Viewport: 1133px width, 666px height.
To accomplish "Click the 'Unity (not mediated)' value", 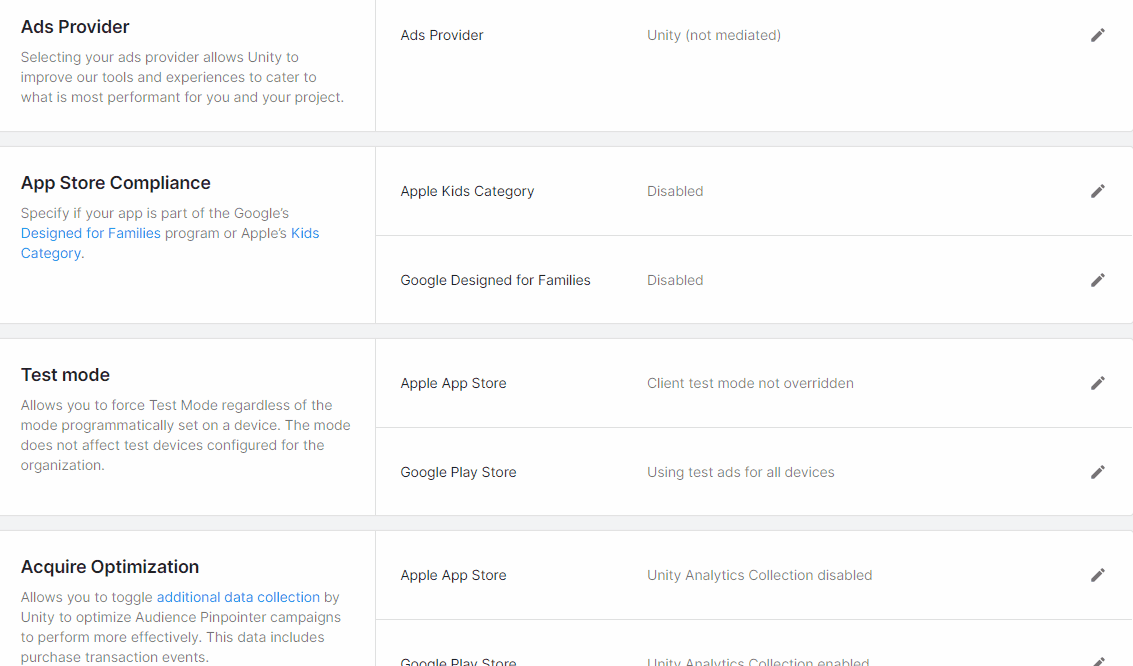I will [x=713, y=35].
